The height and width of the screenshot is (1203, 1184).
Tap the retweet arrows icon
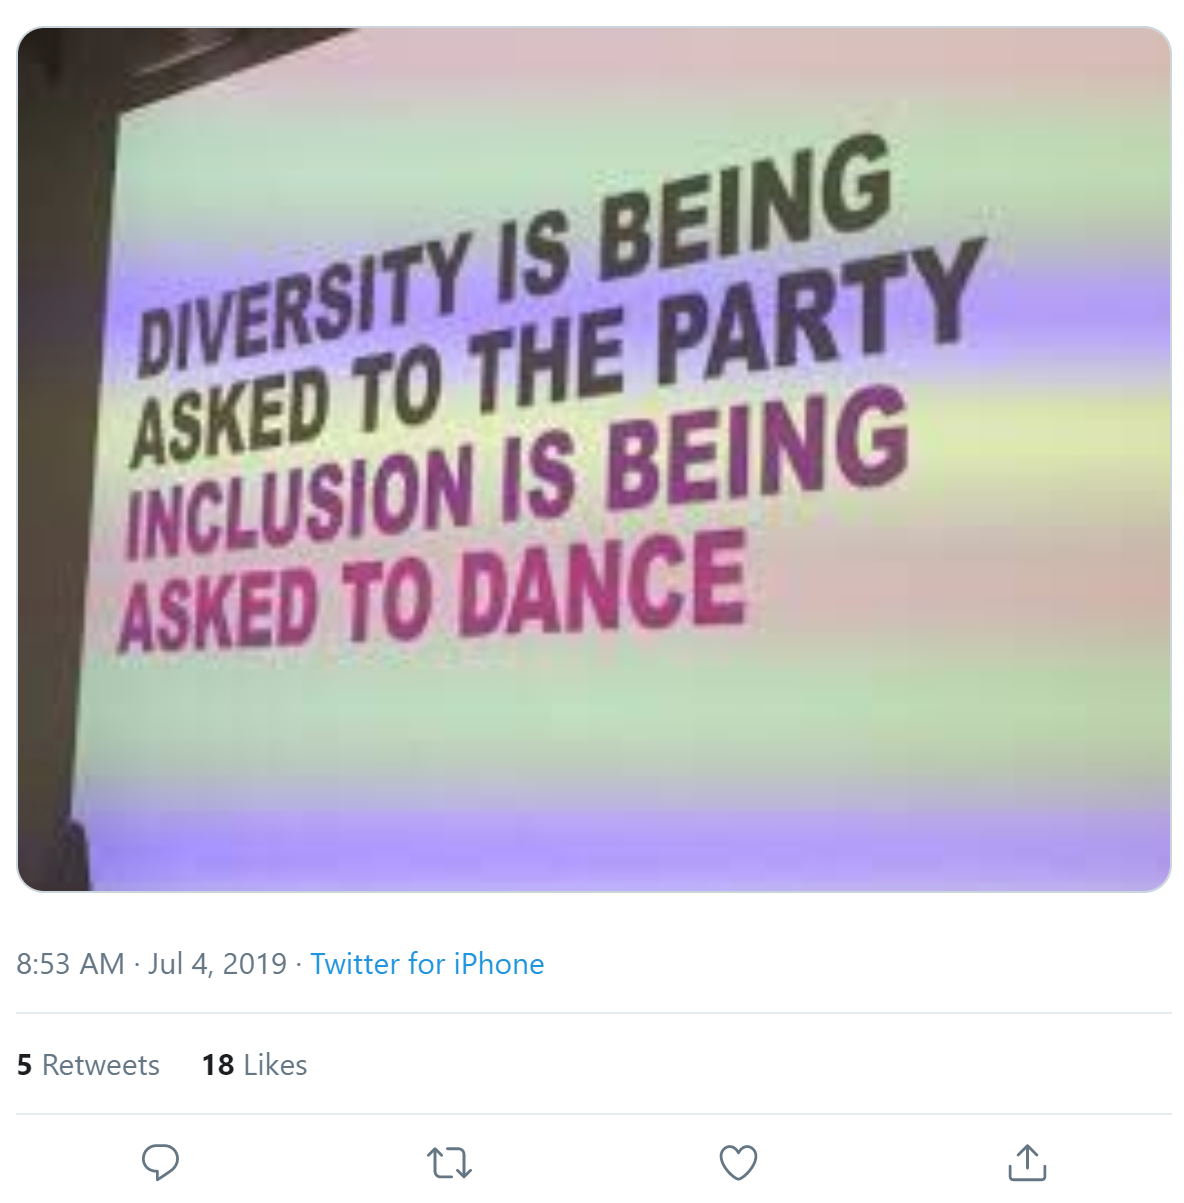pos(449,1163)
